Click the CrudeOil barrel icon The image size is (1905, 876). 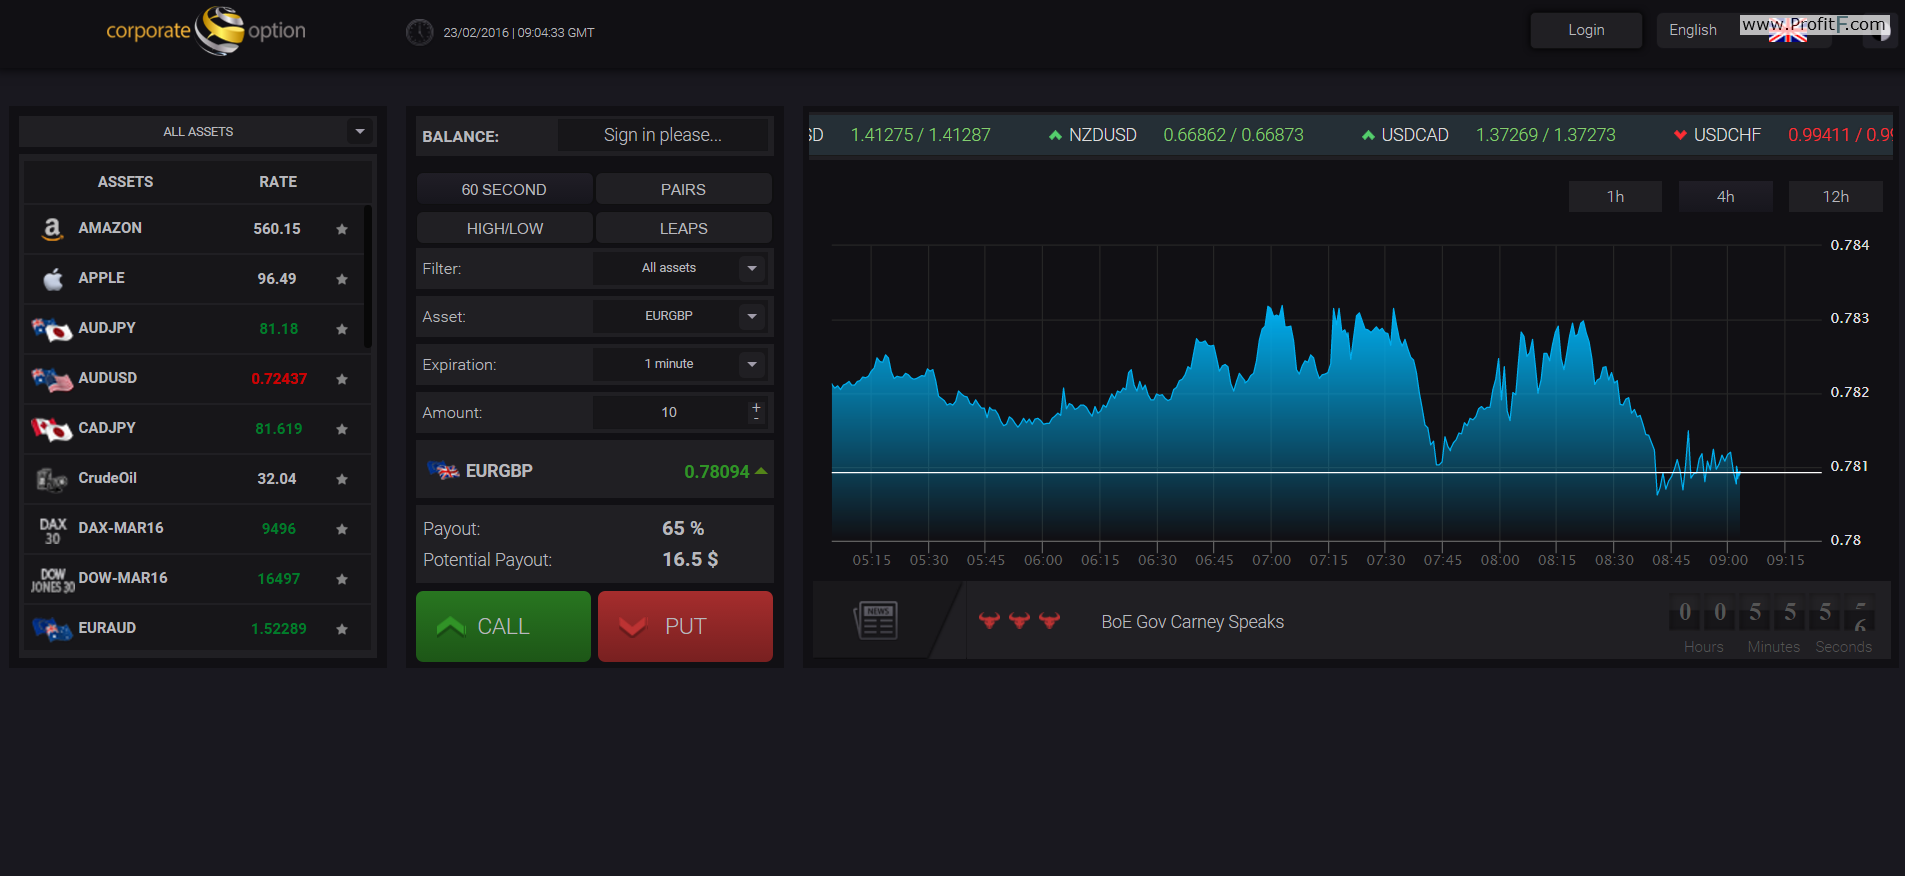click(52, 480)
